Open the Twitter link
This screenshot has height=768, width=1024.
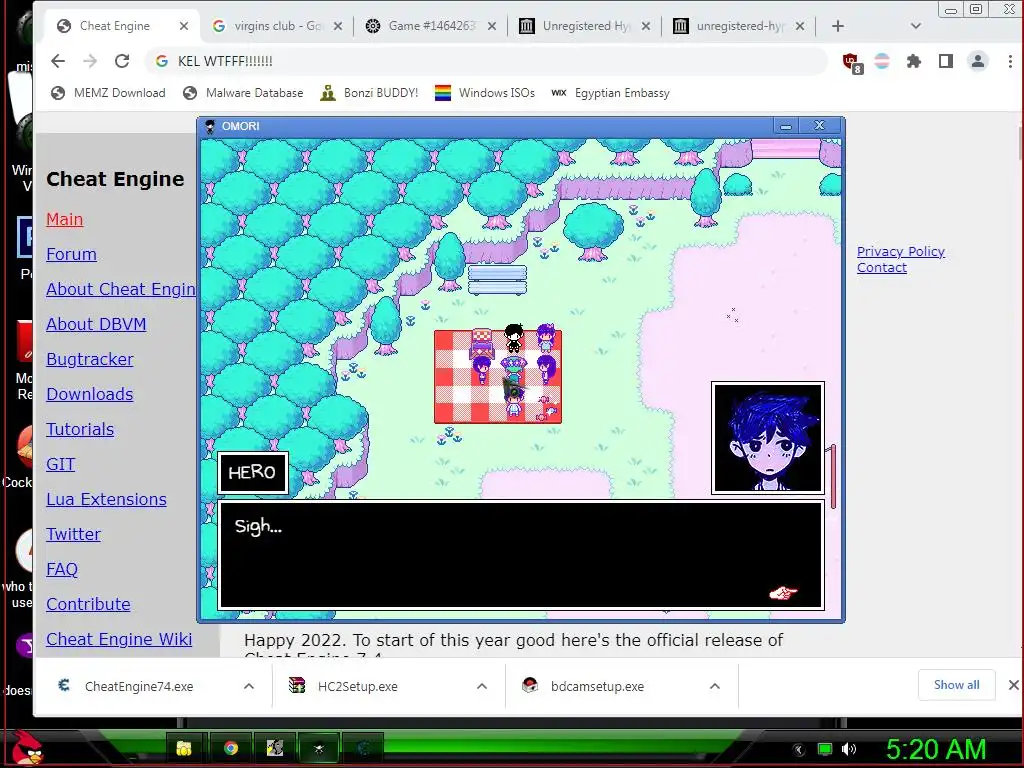(73, 534)
